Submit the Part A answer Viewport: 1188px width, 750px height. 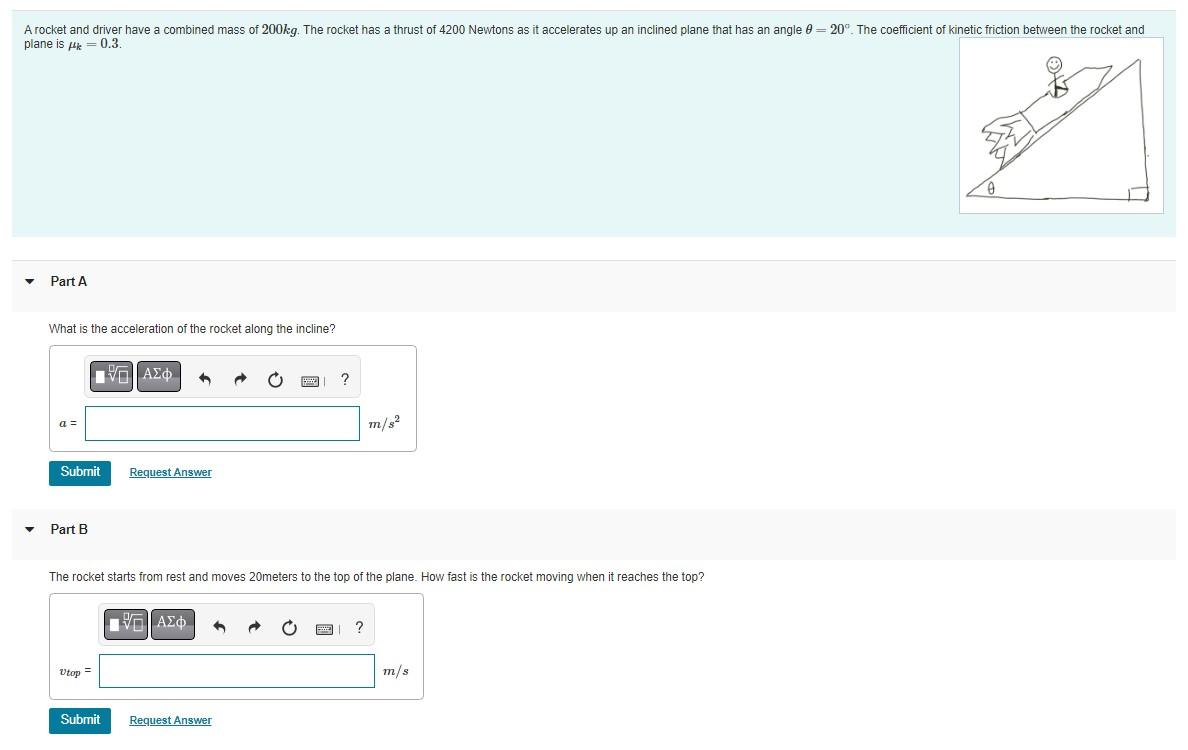click(80, 472)
